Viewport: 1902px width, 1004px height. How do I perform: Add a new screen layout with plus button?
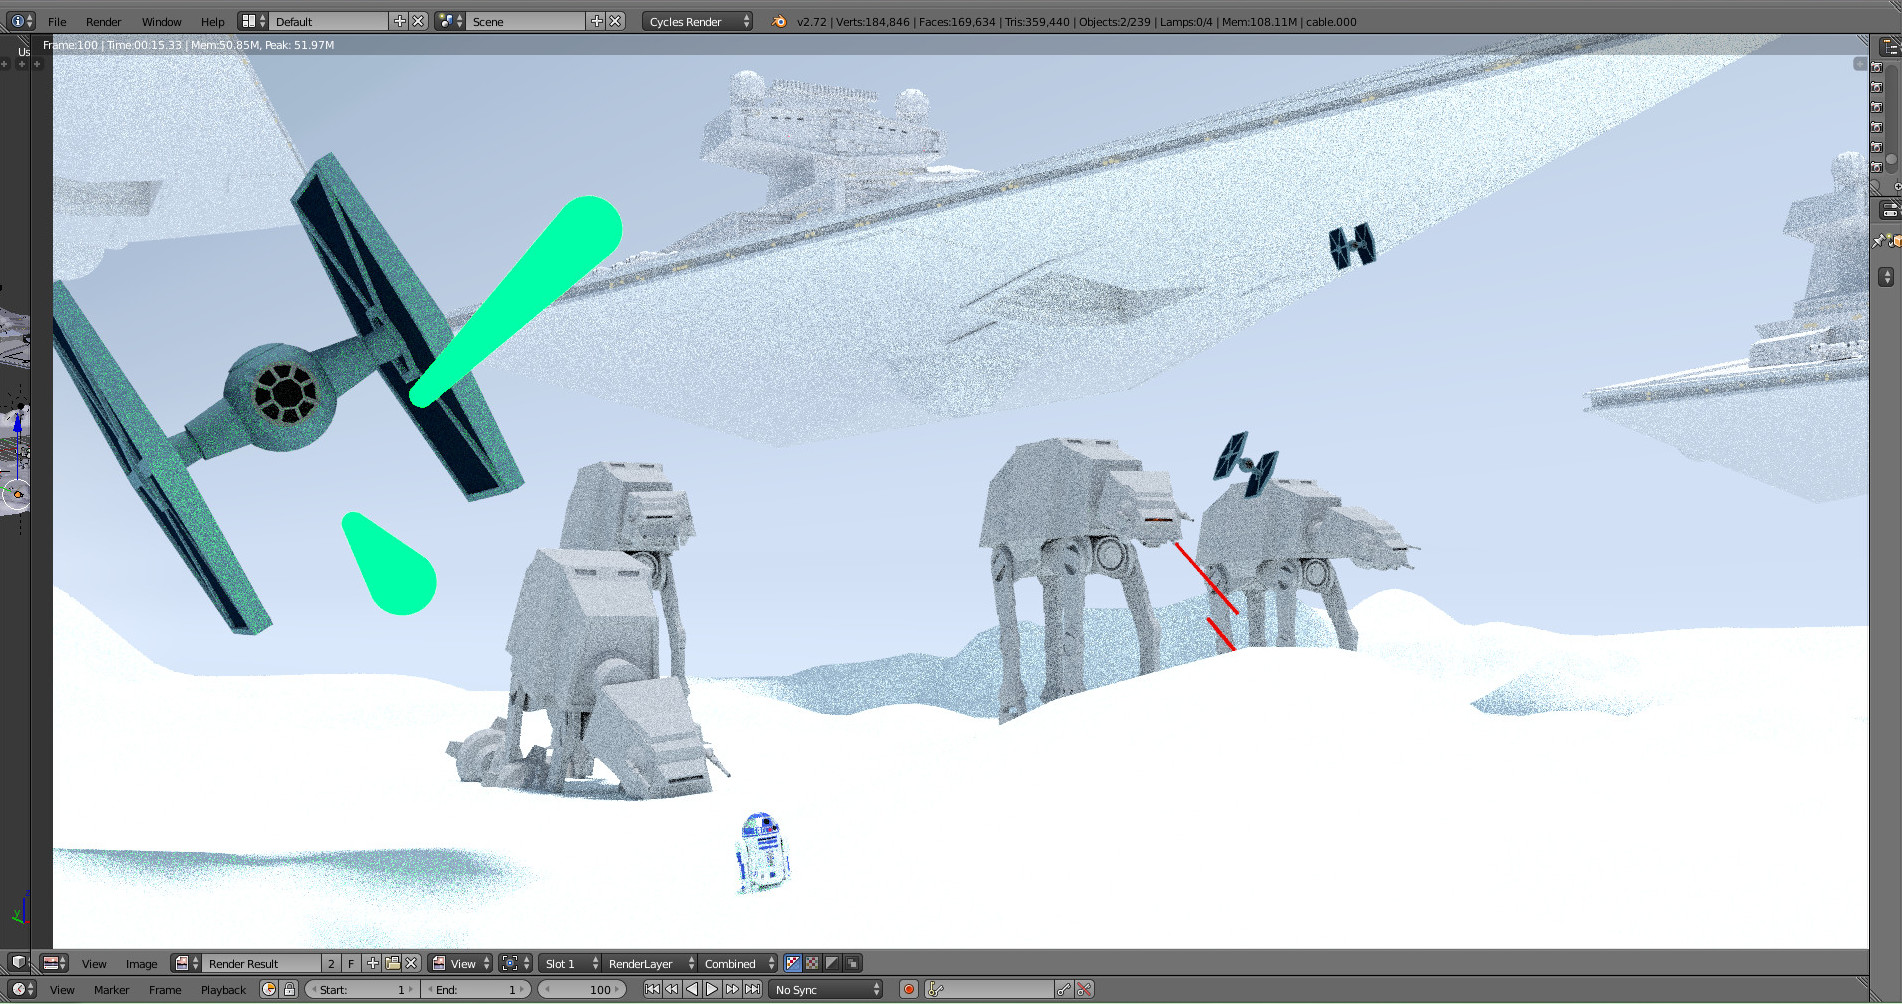pyautogui.click(x=399, y=21)
